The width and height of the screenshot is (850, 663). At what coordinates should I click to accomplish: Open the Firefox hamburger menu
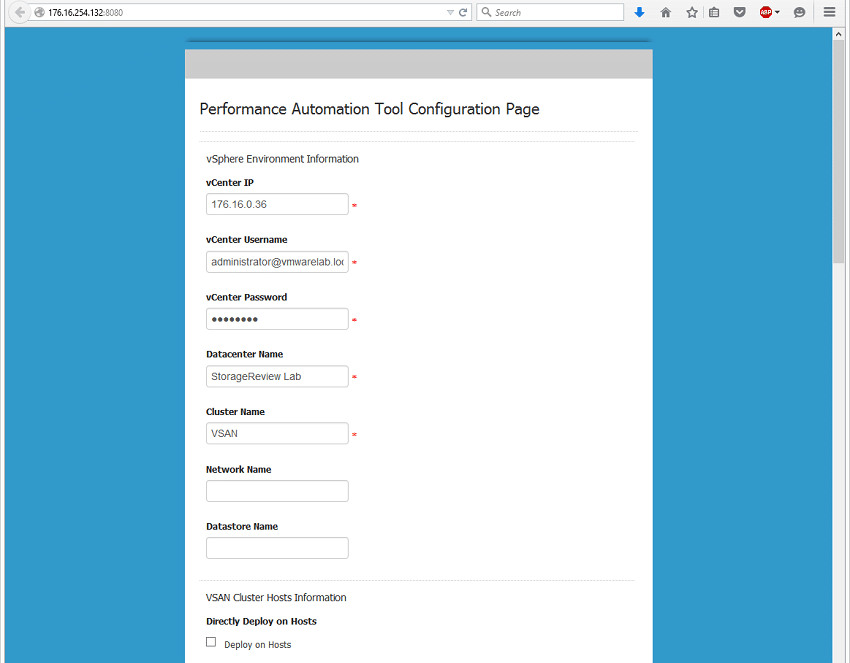pos(829,12)
